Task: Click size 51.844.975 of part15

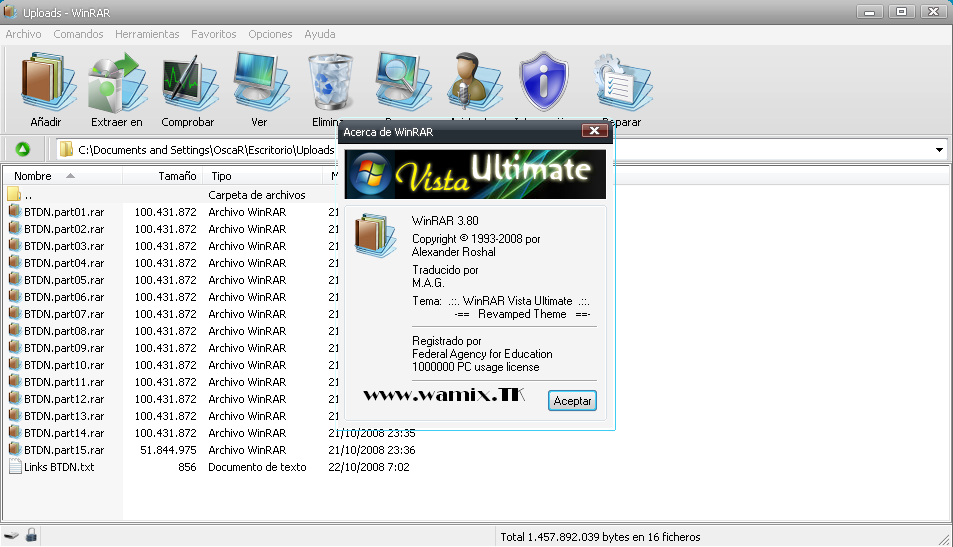Action: click(168, 450)
